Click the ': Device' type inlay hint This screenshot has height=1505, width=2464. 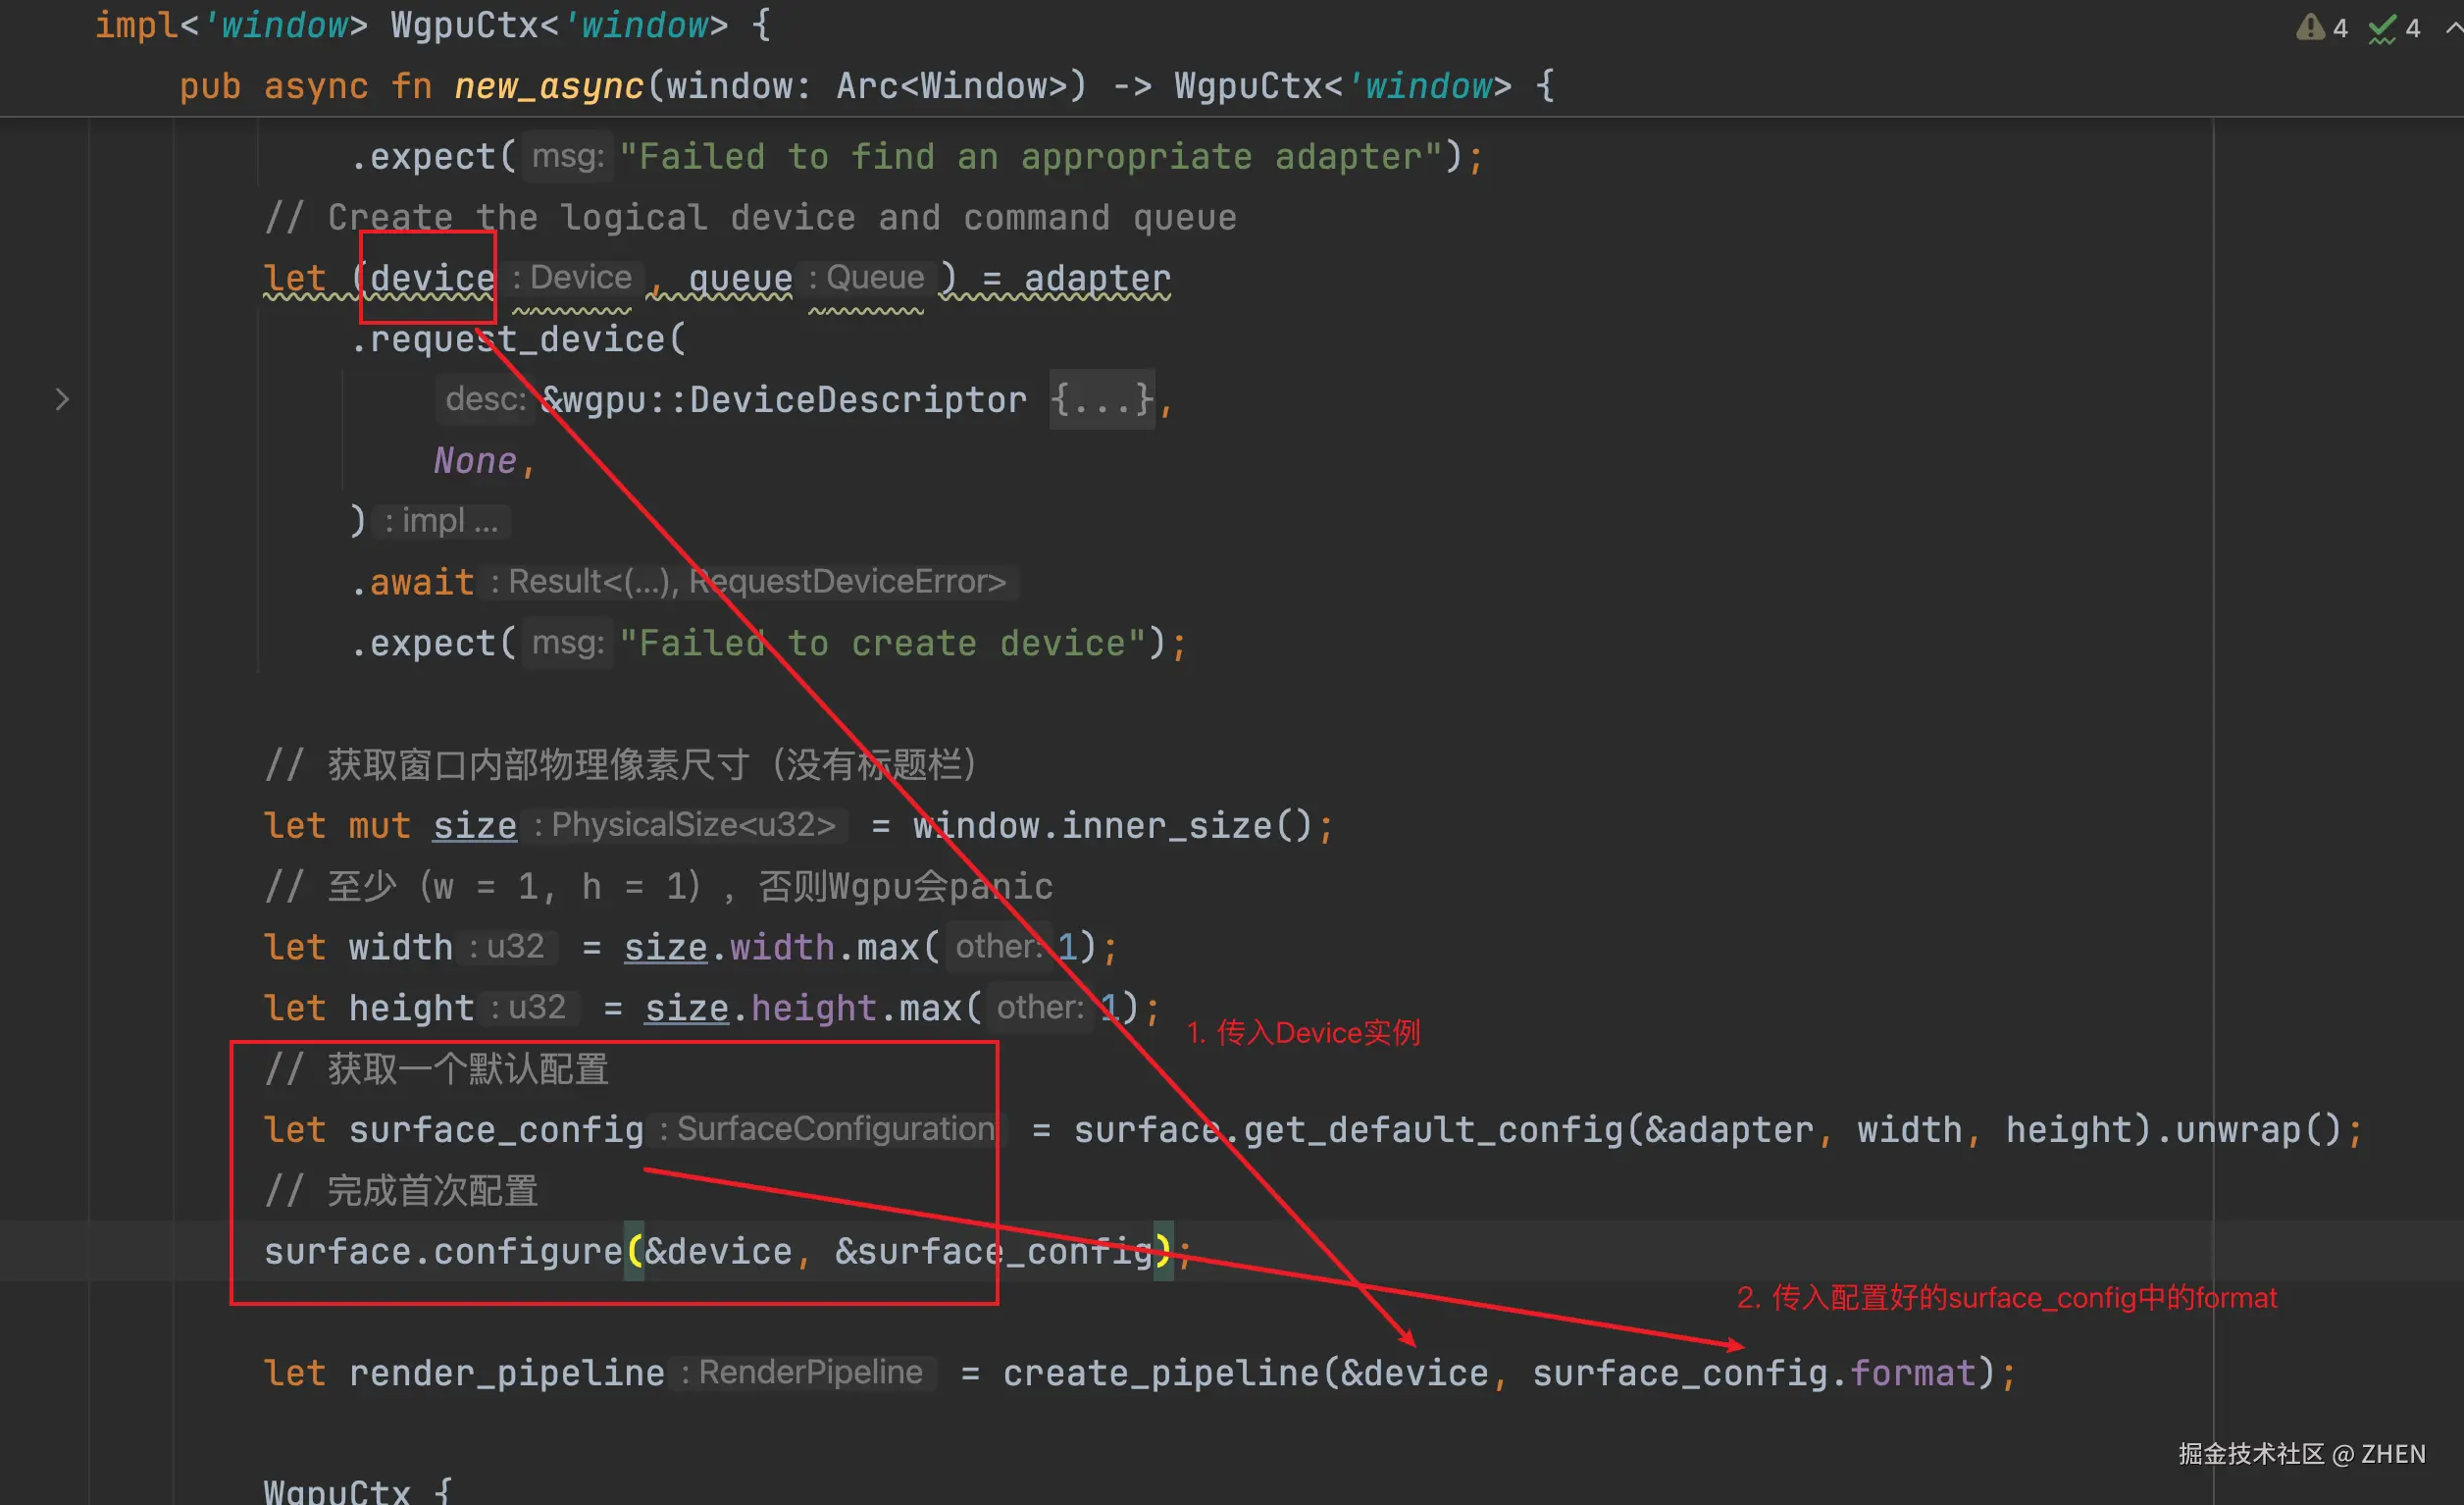(x=572, y=278)
